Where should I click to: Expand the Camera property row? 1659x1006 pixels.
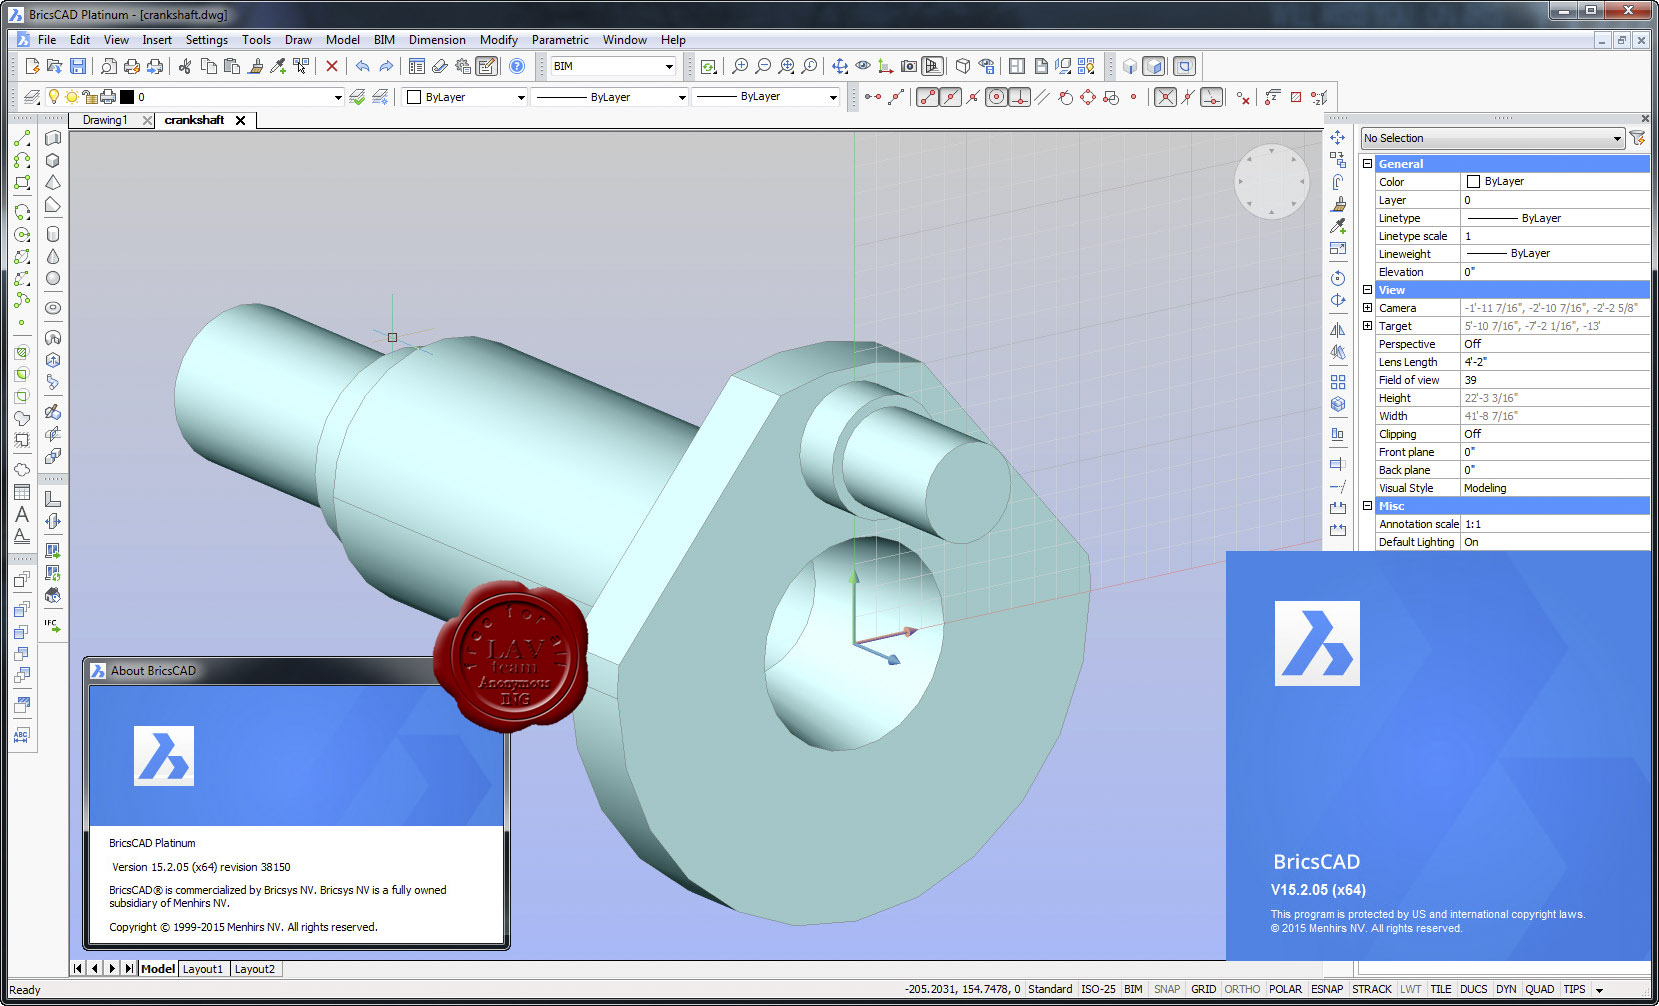pyautogui.click(x=1367, y=308)
